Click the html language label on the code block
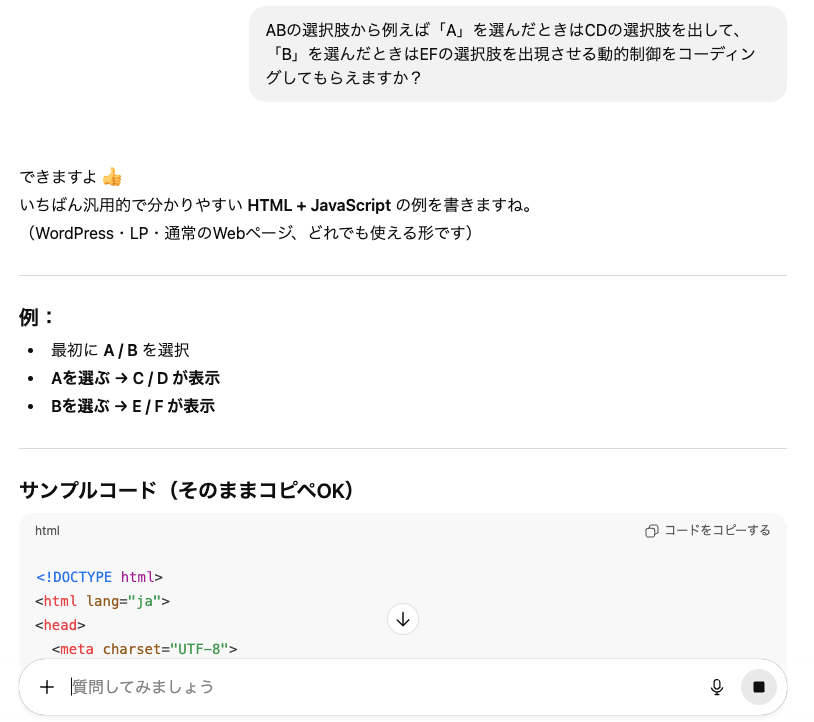 pyautogui.click(x=47, y=531)
